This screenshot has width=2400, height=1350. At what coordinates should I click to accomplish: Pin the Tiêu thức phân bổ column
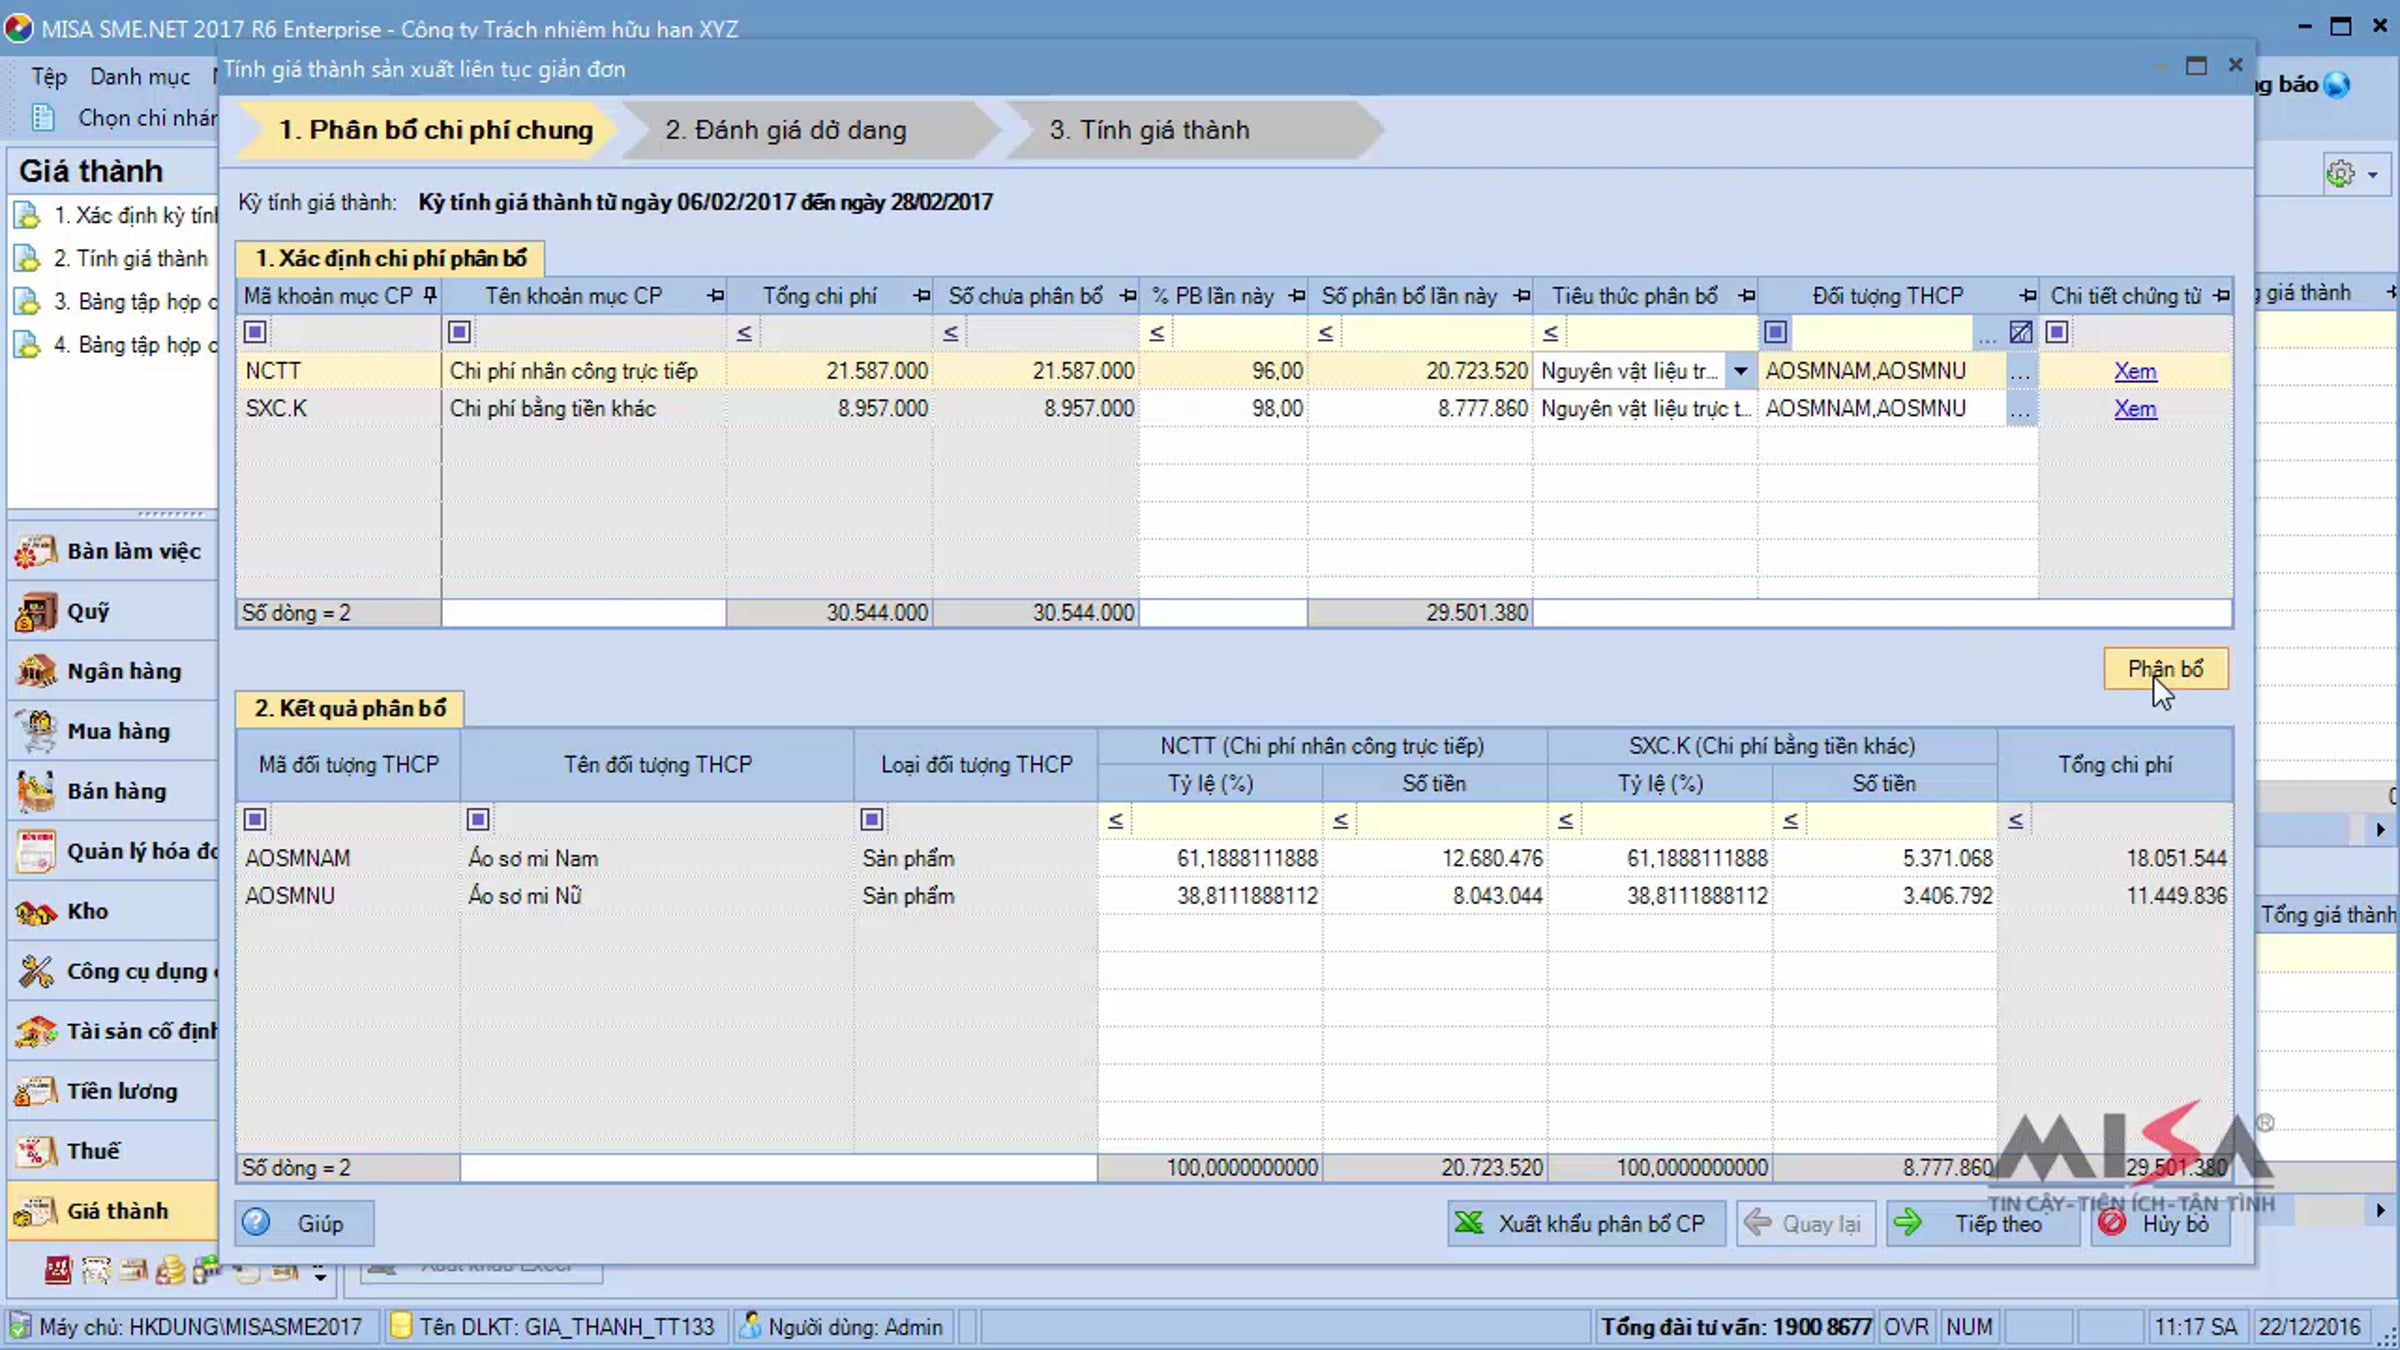pyautogui.click(x=1747, y=296)
